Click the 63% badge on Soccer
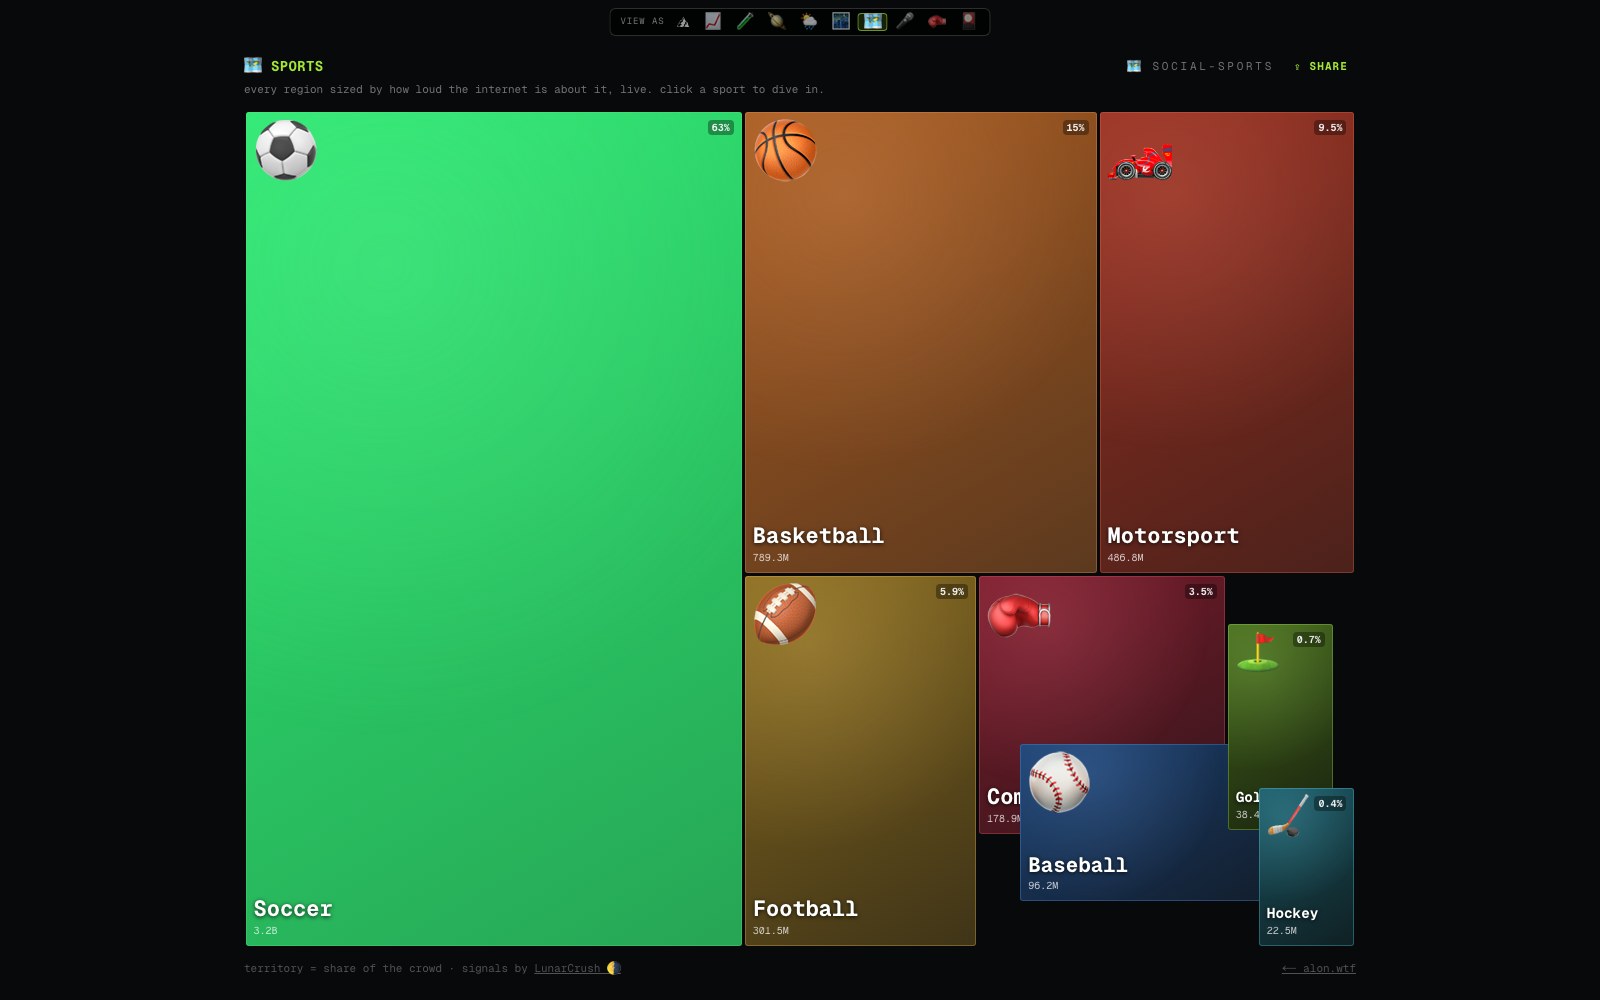 721,128
